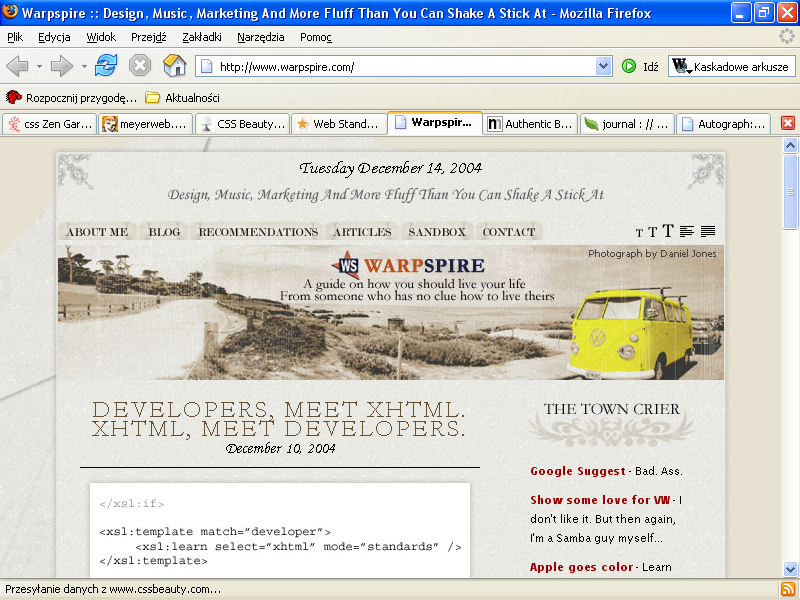Switch to the Web Standards tab
The image size is (800, 600).
click(339, 124)
